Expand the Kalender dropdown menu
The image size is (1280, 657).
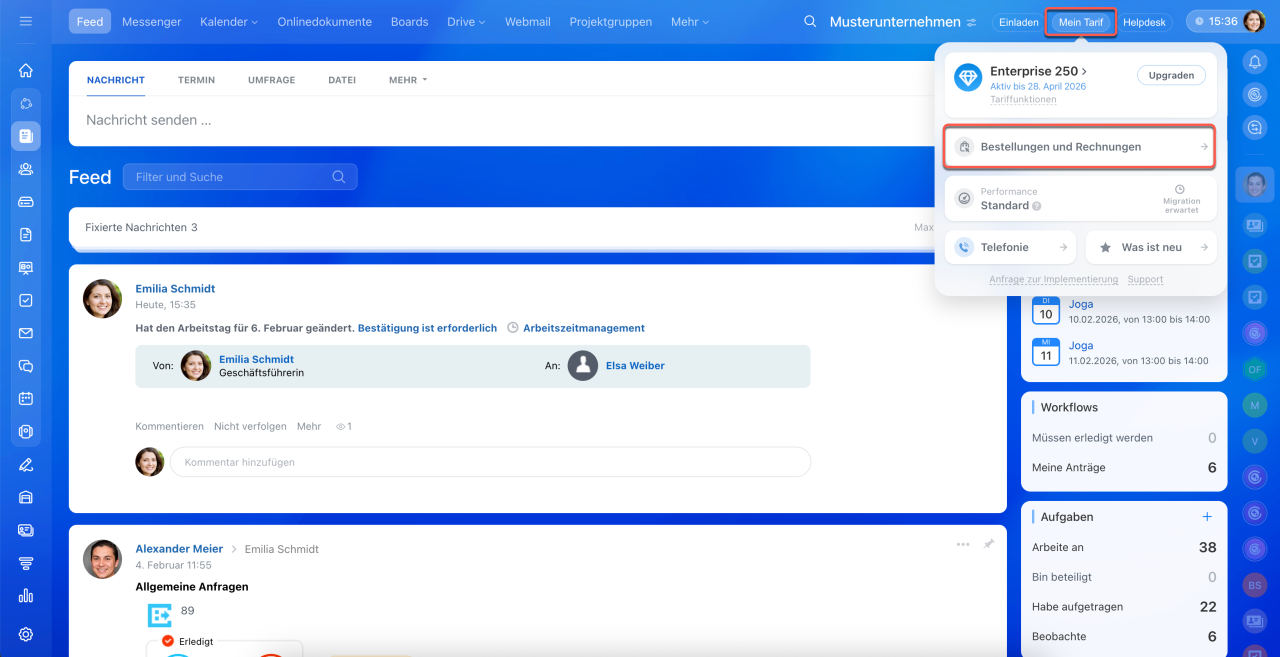click(x=228, y=21)
